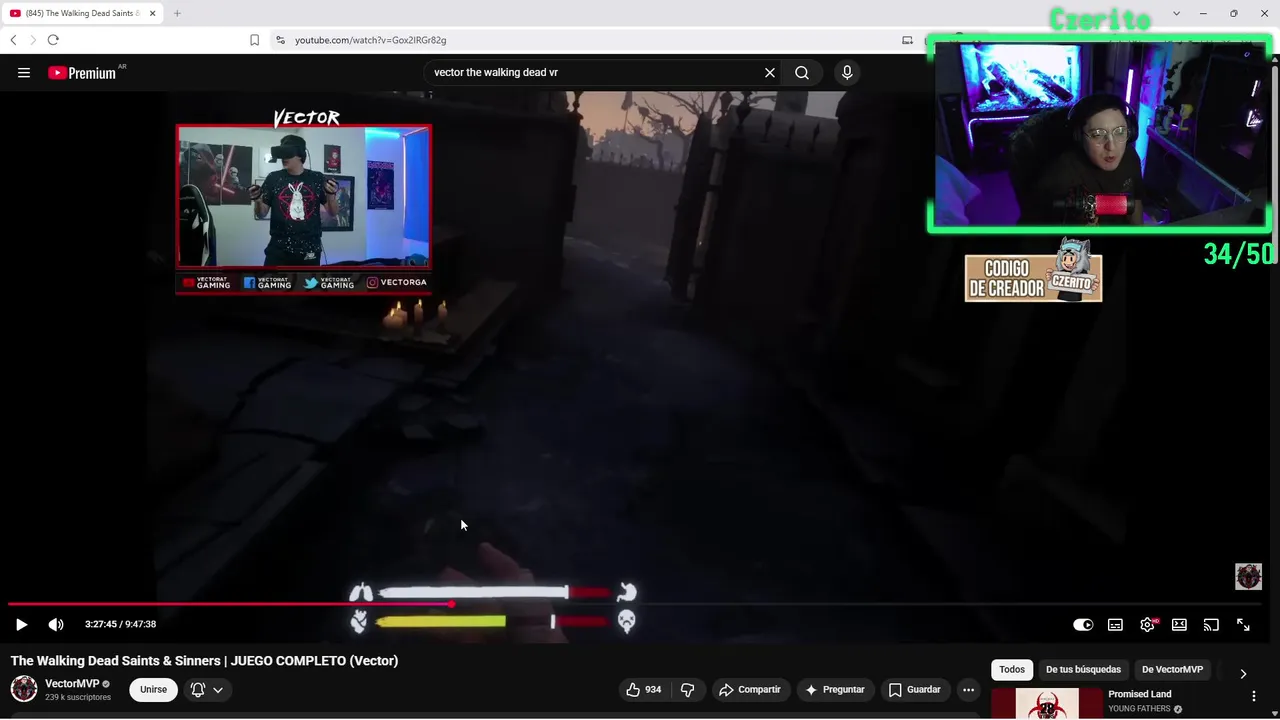Open player settings gear

point(1147,625)
